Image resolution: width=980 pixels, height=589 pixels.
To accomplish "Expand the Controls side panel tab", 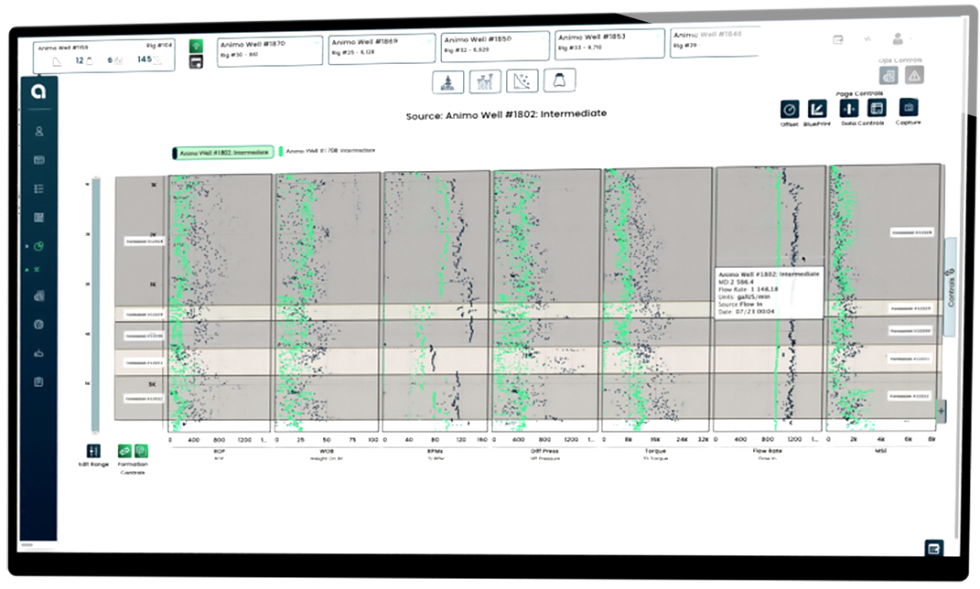I will tap(950, 287).
